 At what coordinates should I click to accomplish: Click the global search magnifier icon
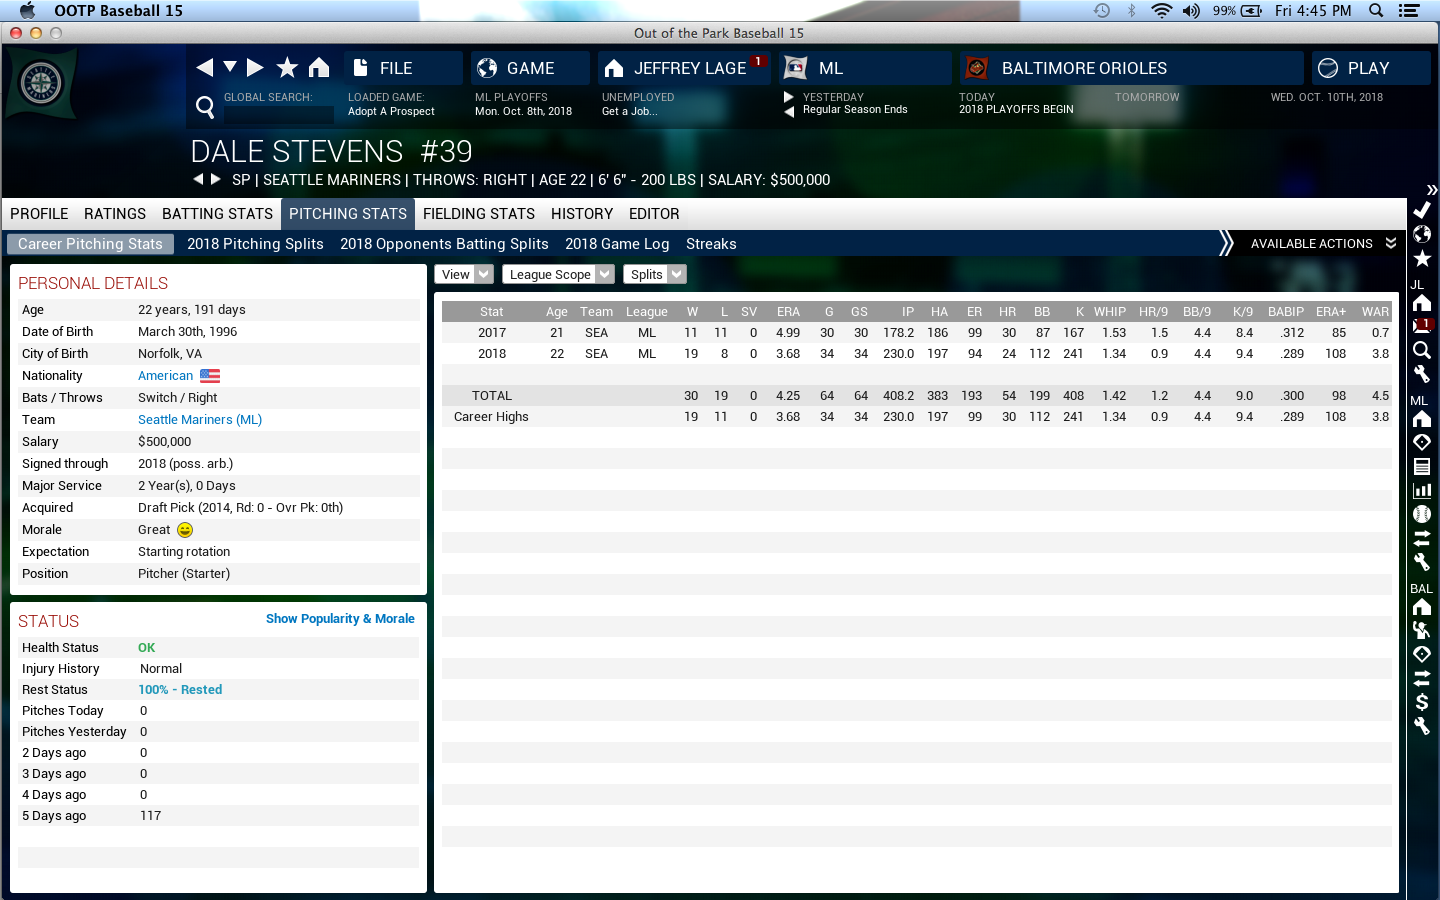click(x=205, y=107)
